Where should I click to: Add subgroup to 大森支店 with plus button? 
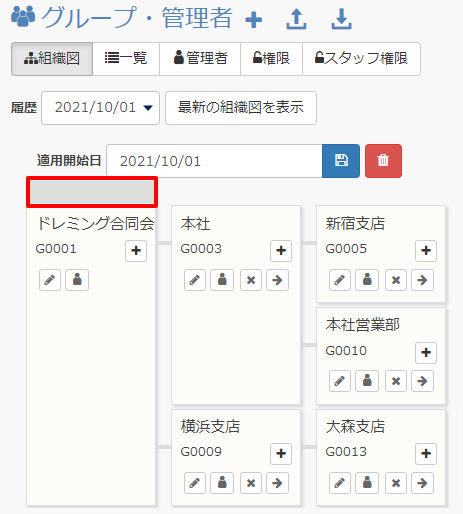[x=426, y=453]
